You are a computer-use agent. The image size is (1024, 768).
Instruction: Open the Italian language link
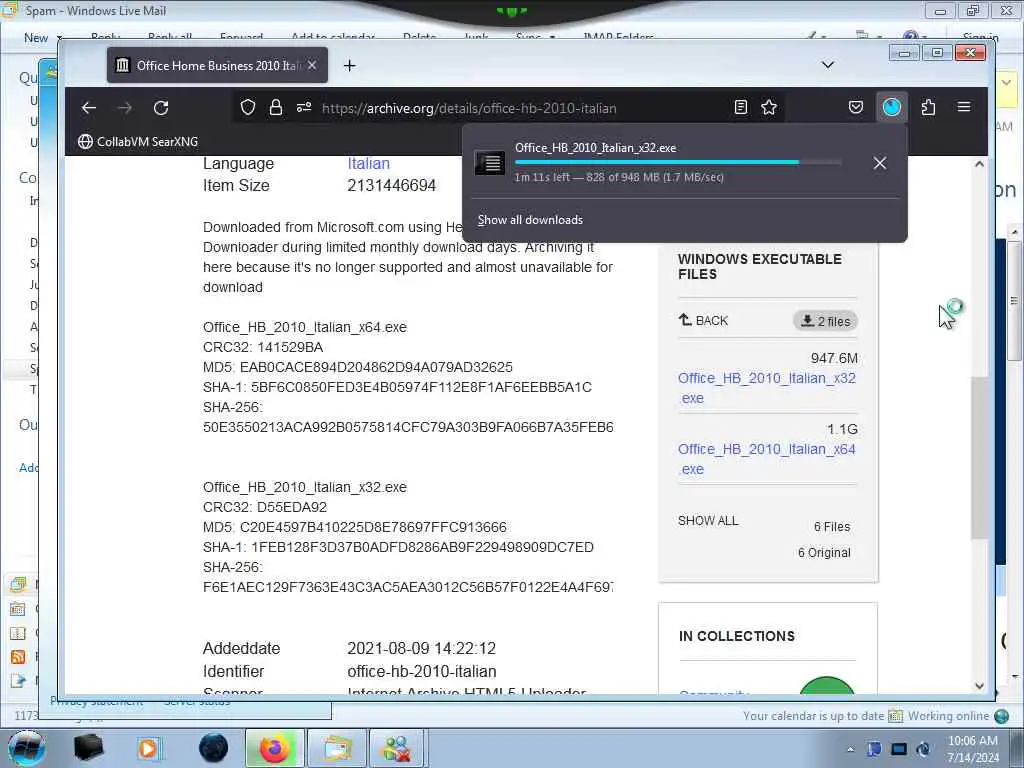click(368, 164)
